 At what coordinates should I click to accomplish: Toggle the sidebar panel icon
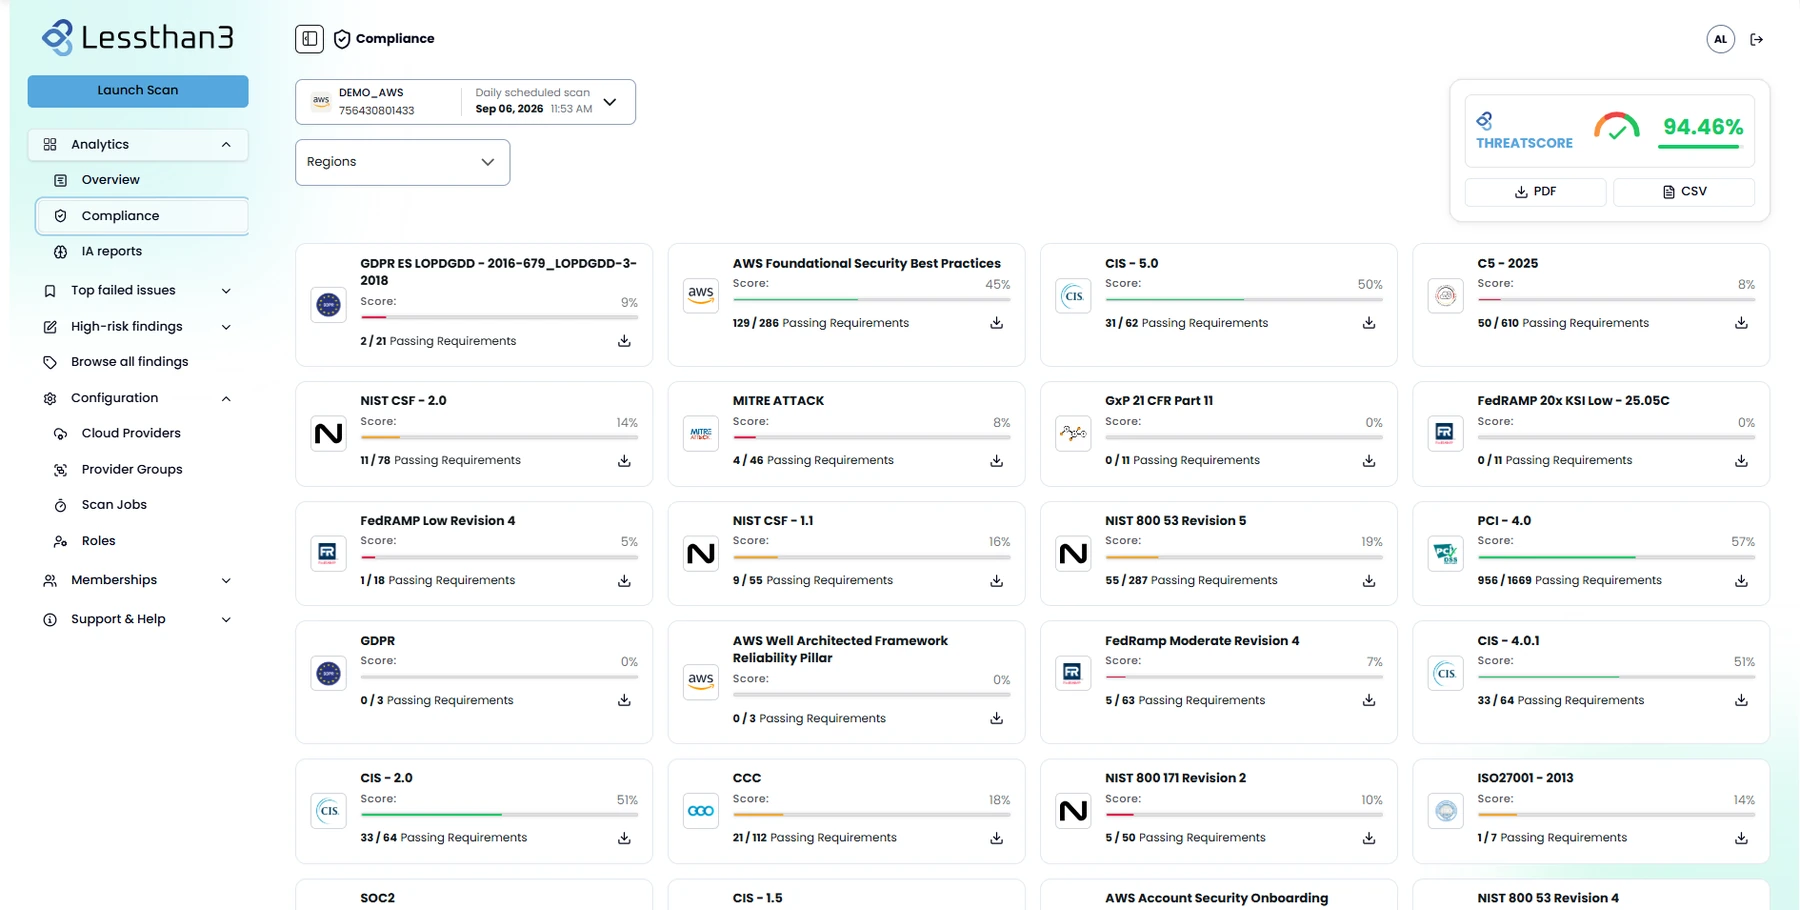click(x=309, y=39)
